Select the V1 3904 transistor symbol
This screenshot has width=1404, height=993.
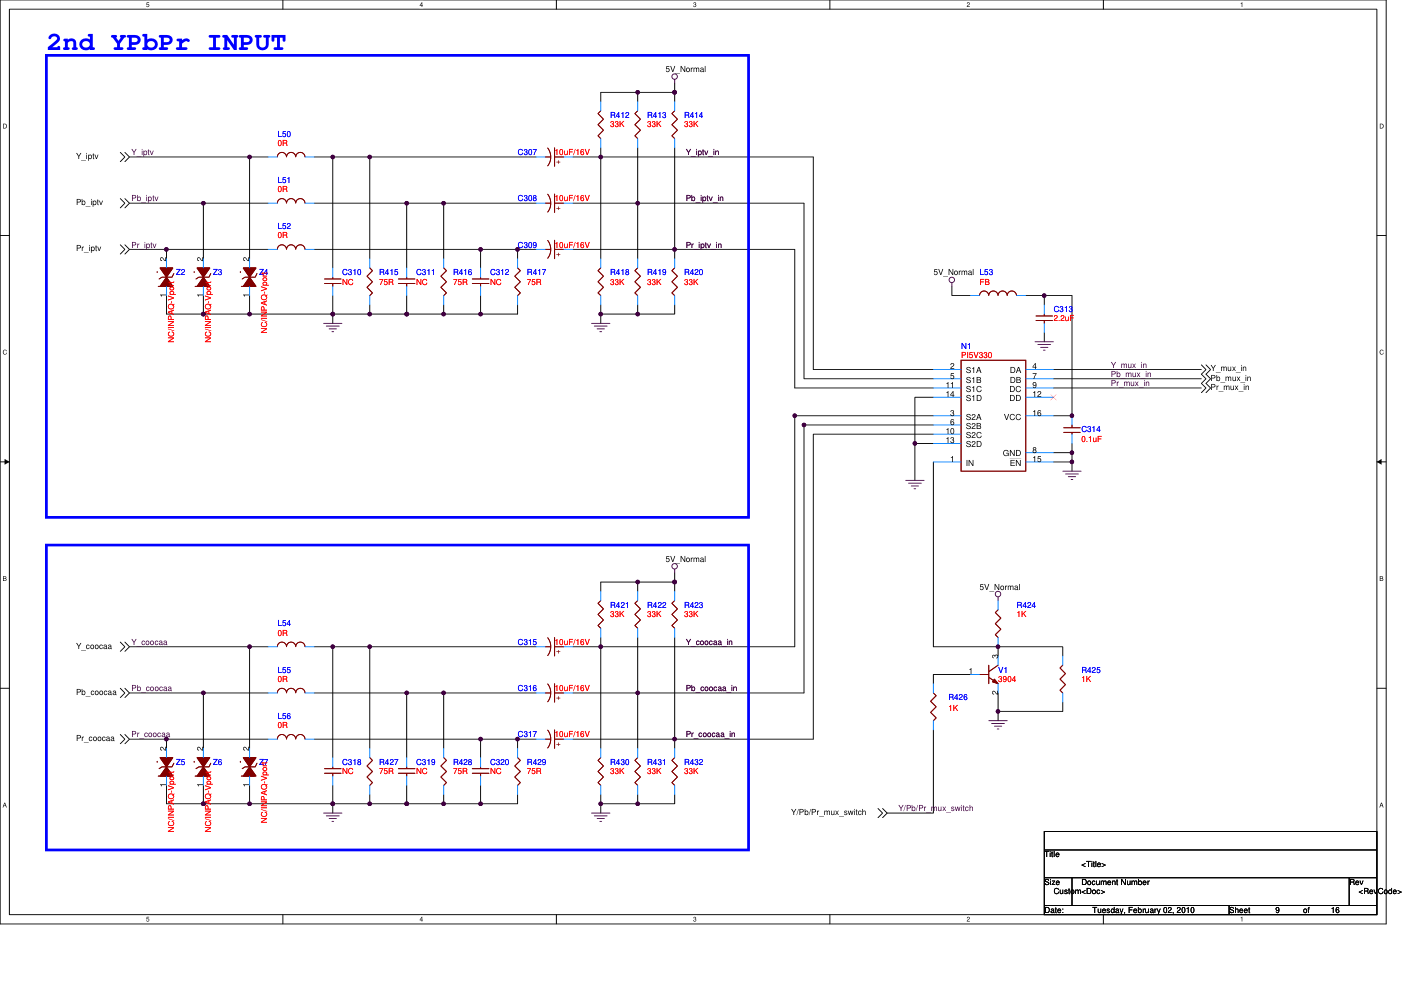[993, 673]
